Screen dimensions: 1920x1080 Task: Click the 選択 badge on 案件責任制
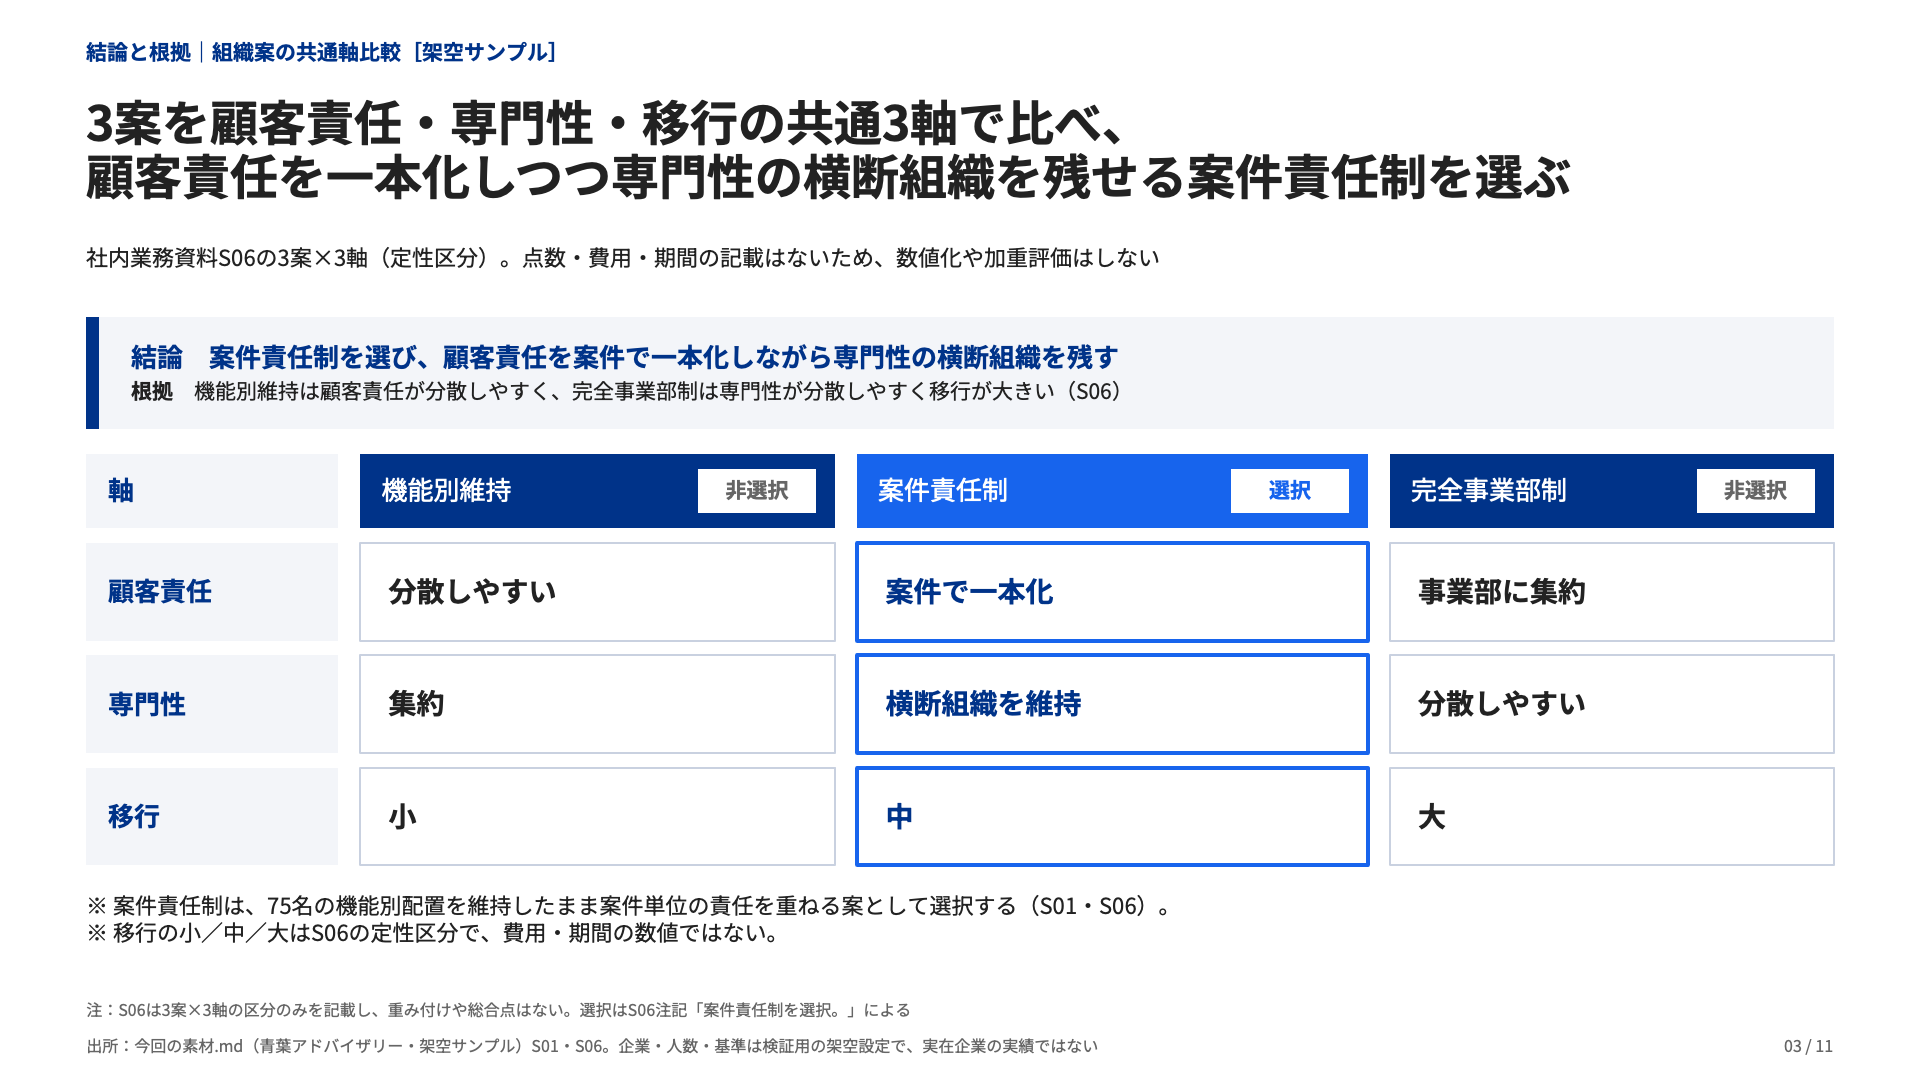tap(1289, 491)
